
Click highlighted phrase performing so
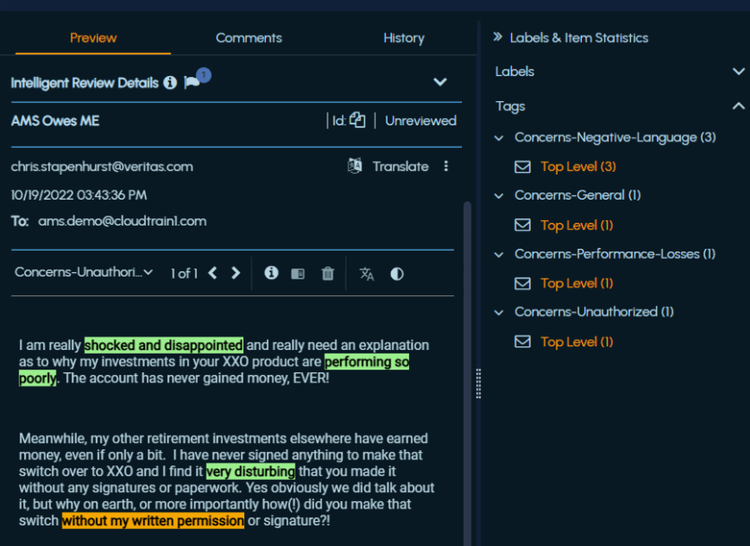367,361
